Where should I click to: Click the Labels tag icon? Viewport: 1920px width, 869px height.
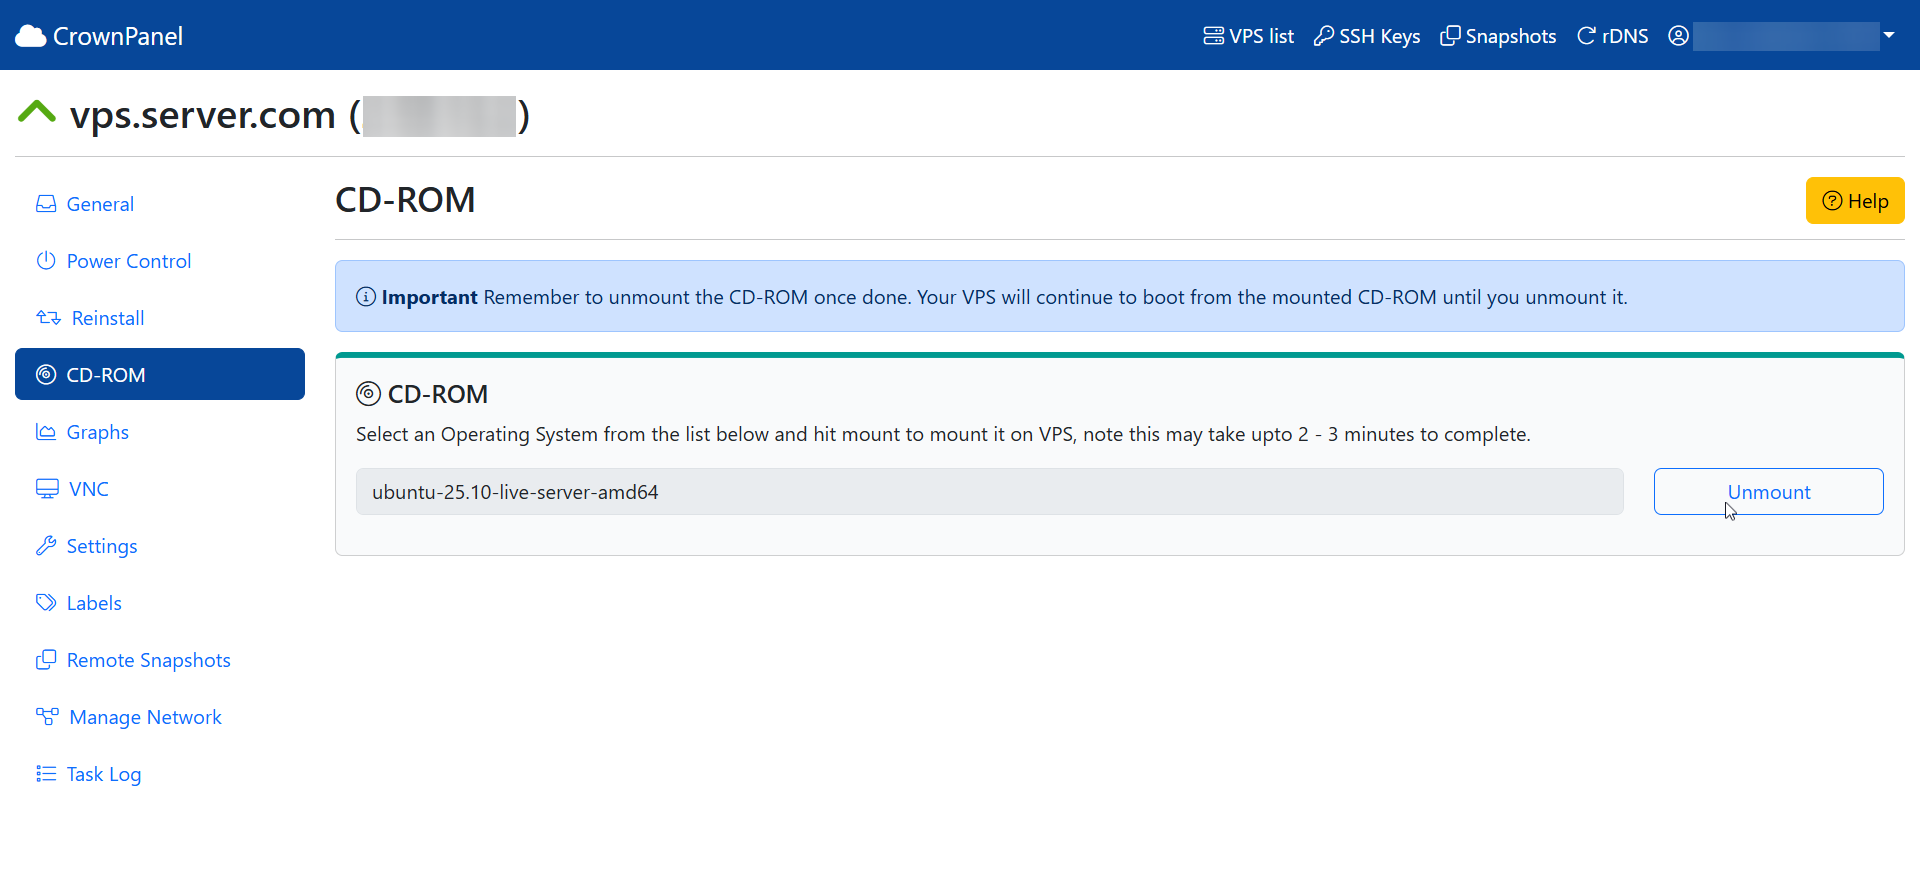point(46,603)
